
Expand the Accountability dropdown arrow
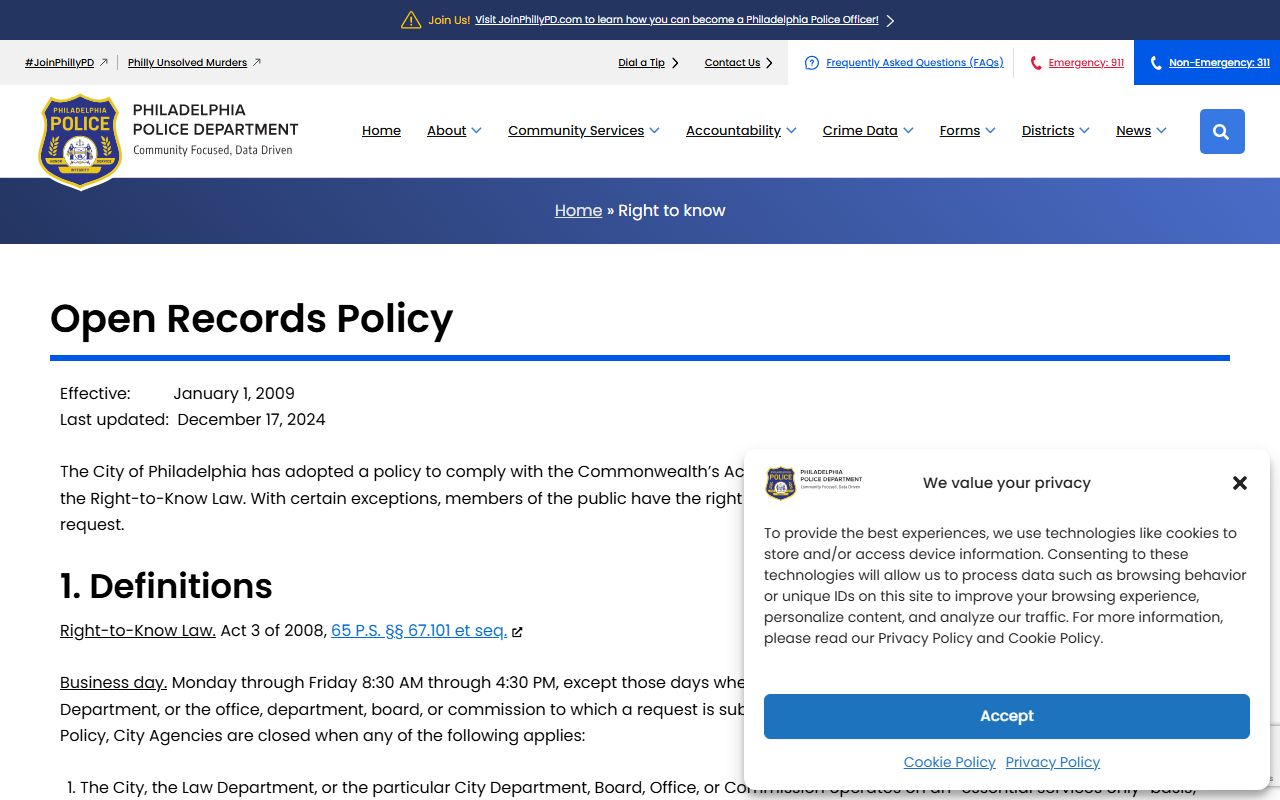click(x=791, y=130)
